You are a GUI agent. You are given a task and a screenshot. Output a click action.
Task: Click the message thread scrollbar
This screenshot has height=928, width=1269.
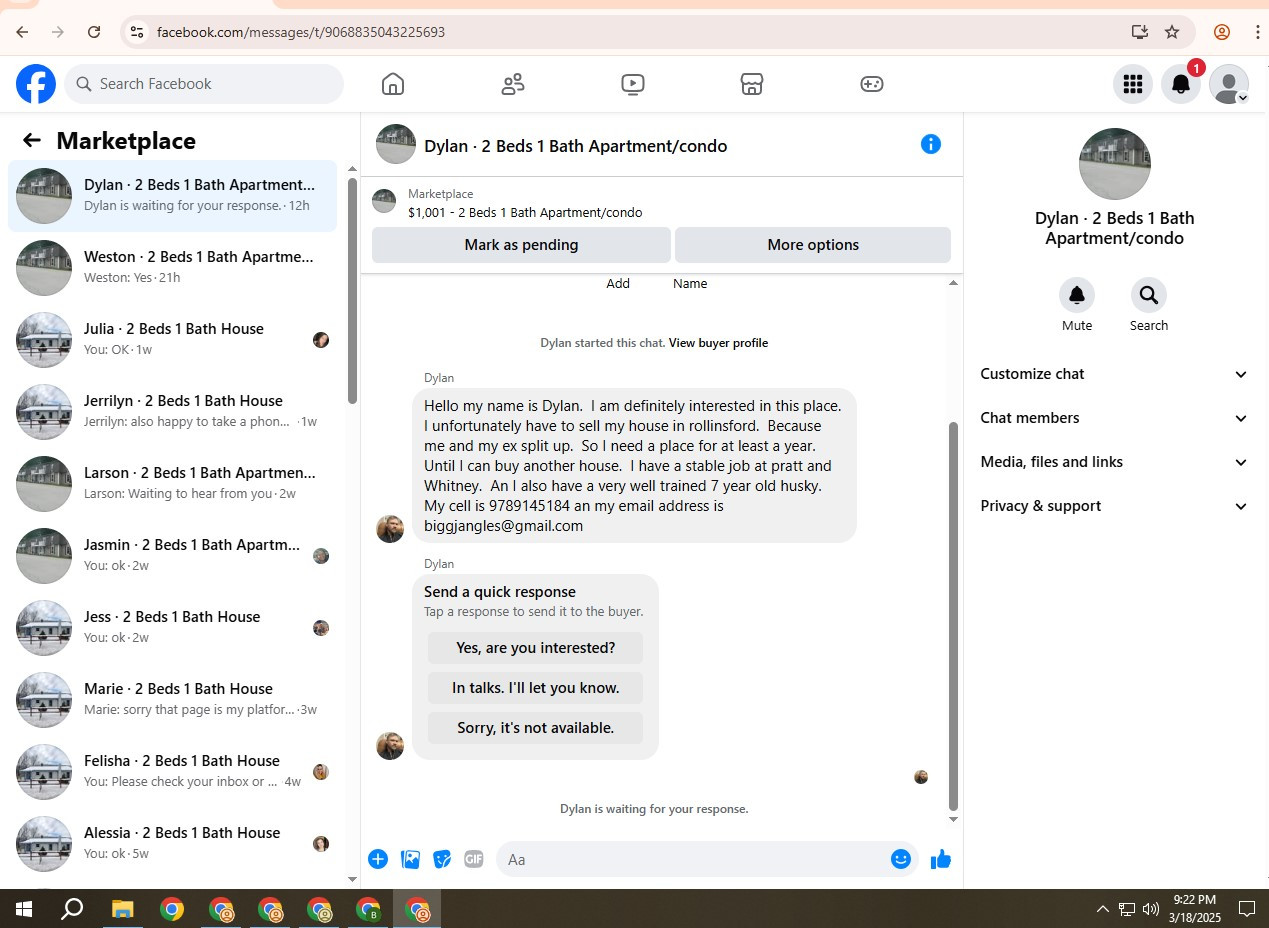(x=953, y=615)
